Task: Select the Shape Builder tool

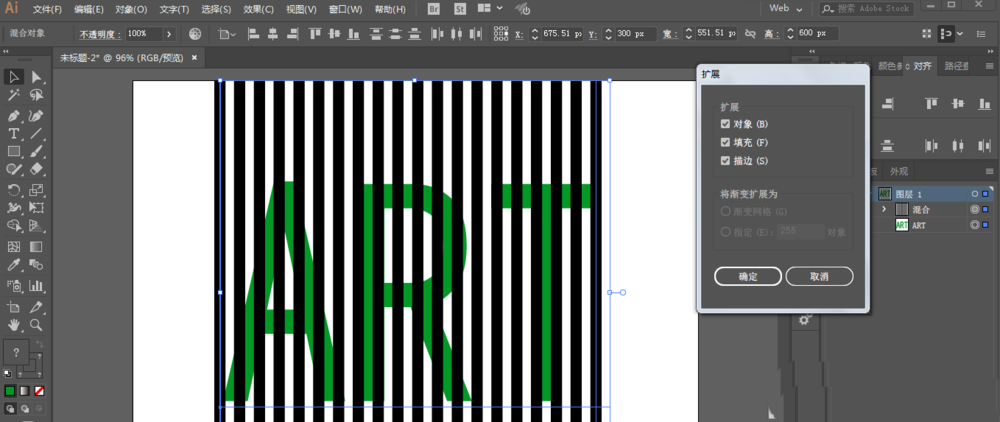Action: point(14,225)
